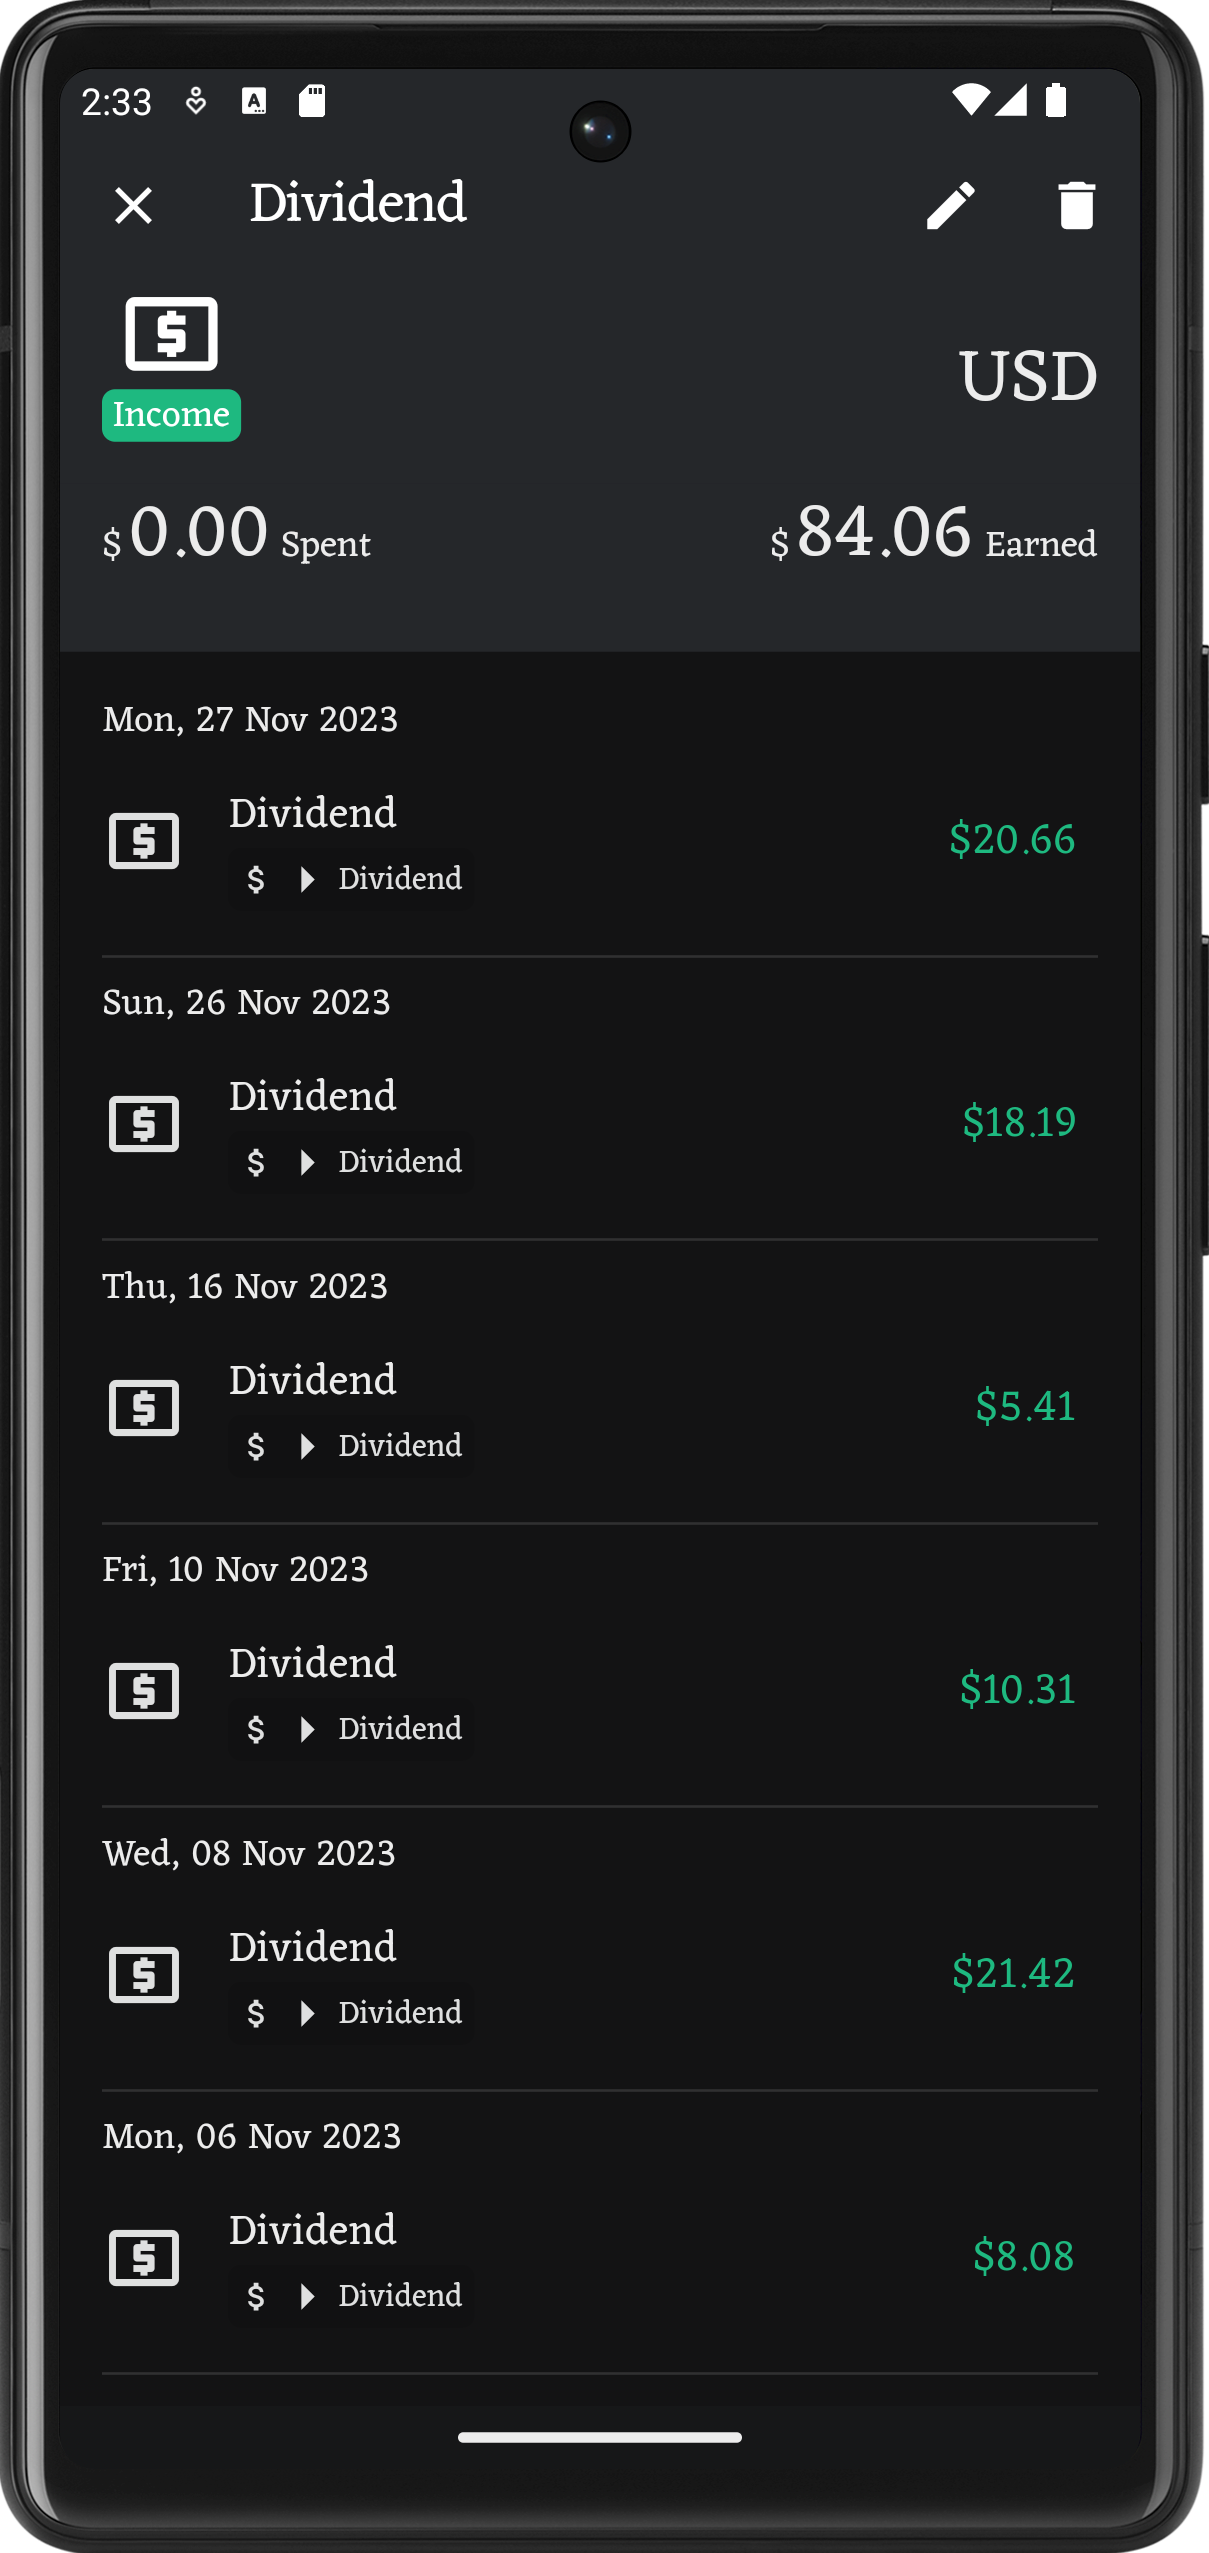Delete category using the trash icon
This screenshot has width=1209, height=2553.
(1076, 205)
